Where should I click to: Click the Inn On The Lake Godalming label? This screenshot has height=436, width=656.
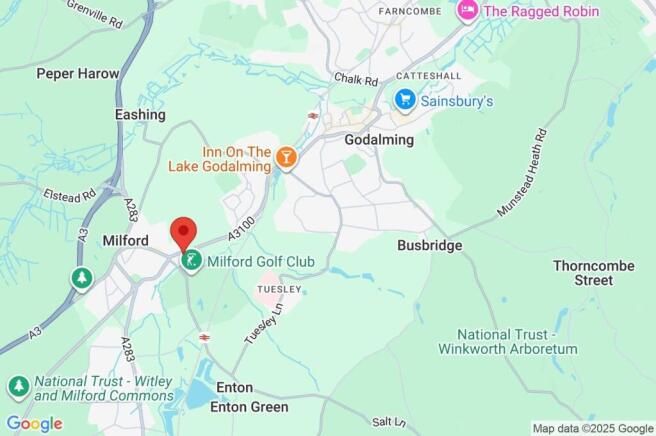pyautogui.click(x=220, y=159)
